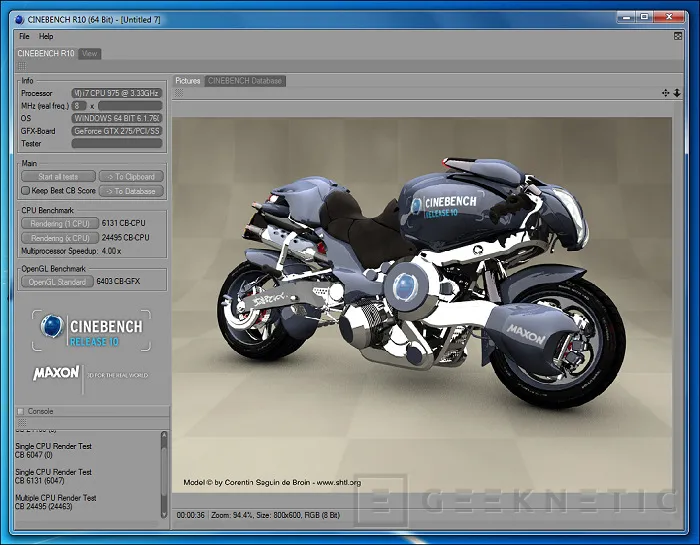Click the grip handle icon below Console label
Image resolution: width=700 pixels, height=545 pixels.
pos(22,422)
